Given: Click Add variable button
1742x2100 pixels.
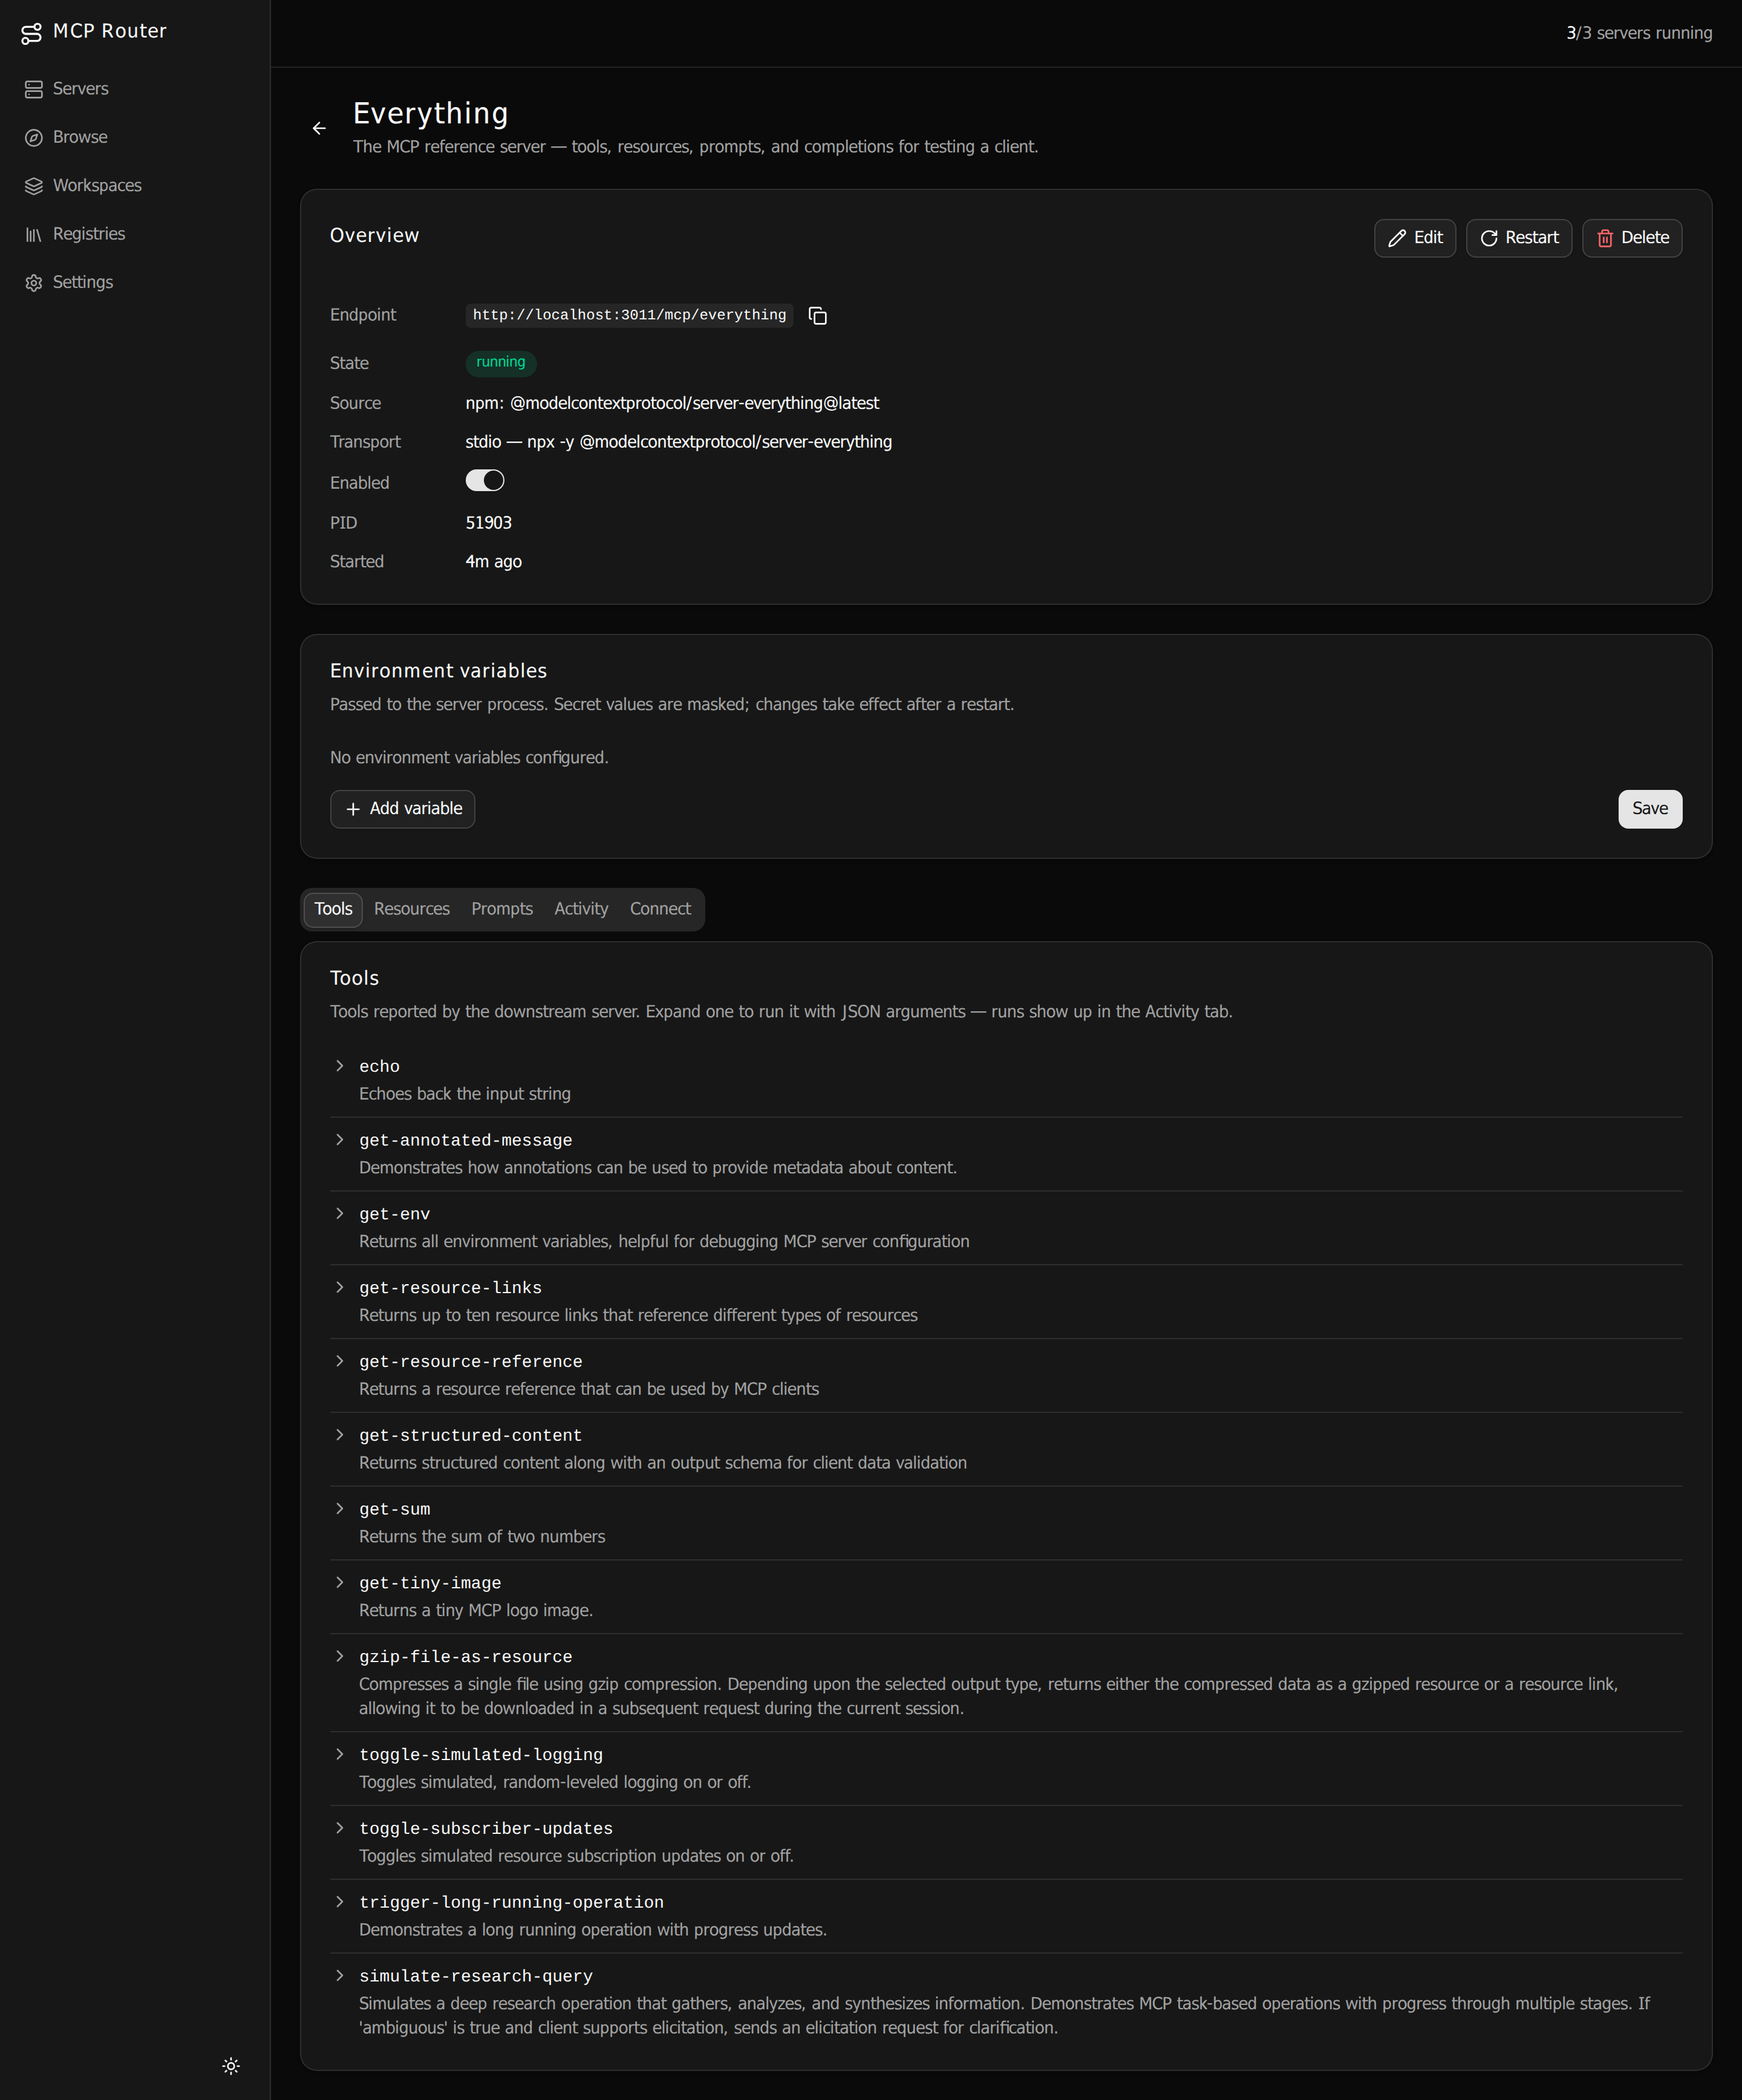Looking at the screenshot, I should point(402,809).
